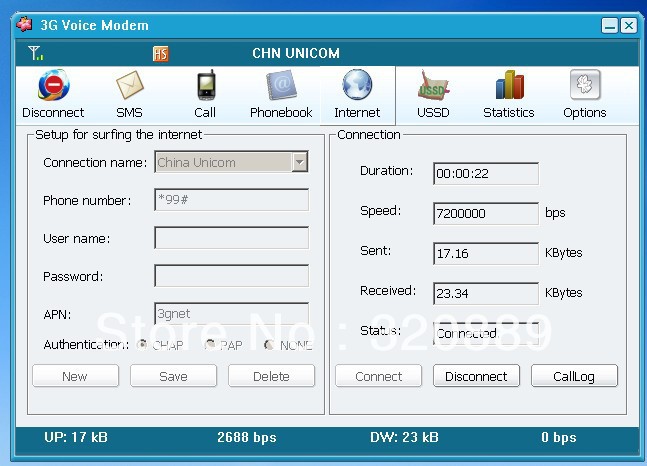Click the New profile button
The image size is (647, 466).
(76, 376)
